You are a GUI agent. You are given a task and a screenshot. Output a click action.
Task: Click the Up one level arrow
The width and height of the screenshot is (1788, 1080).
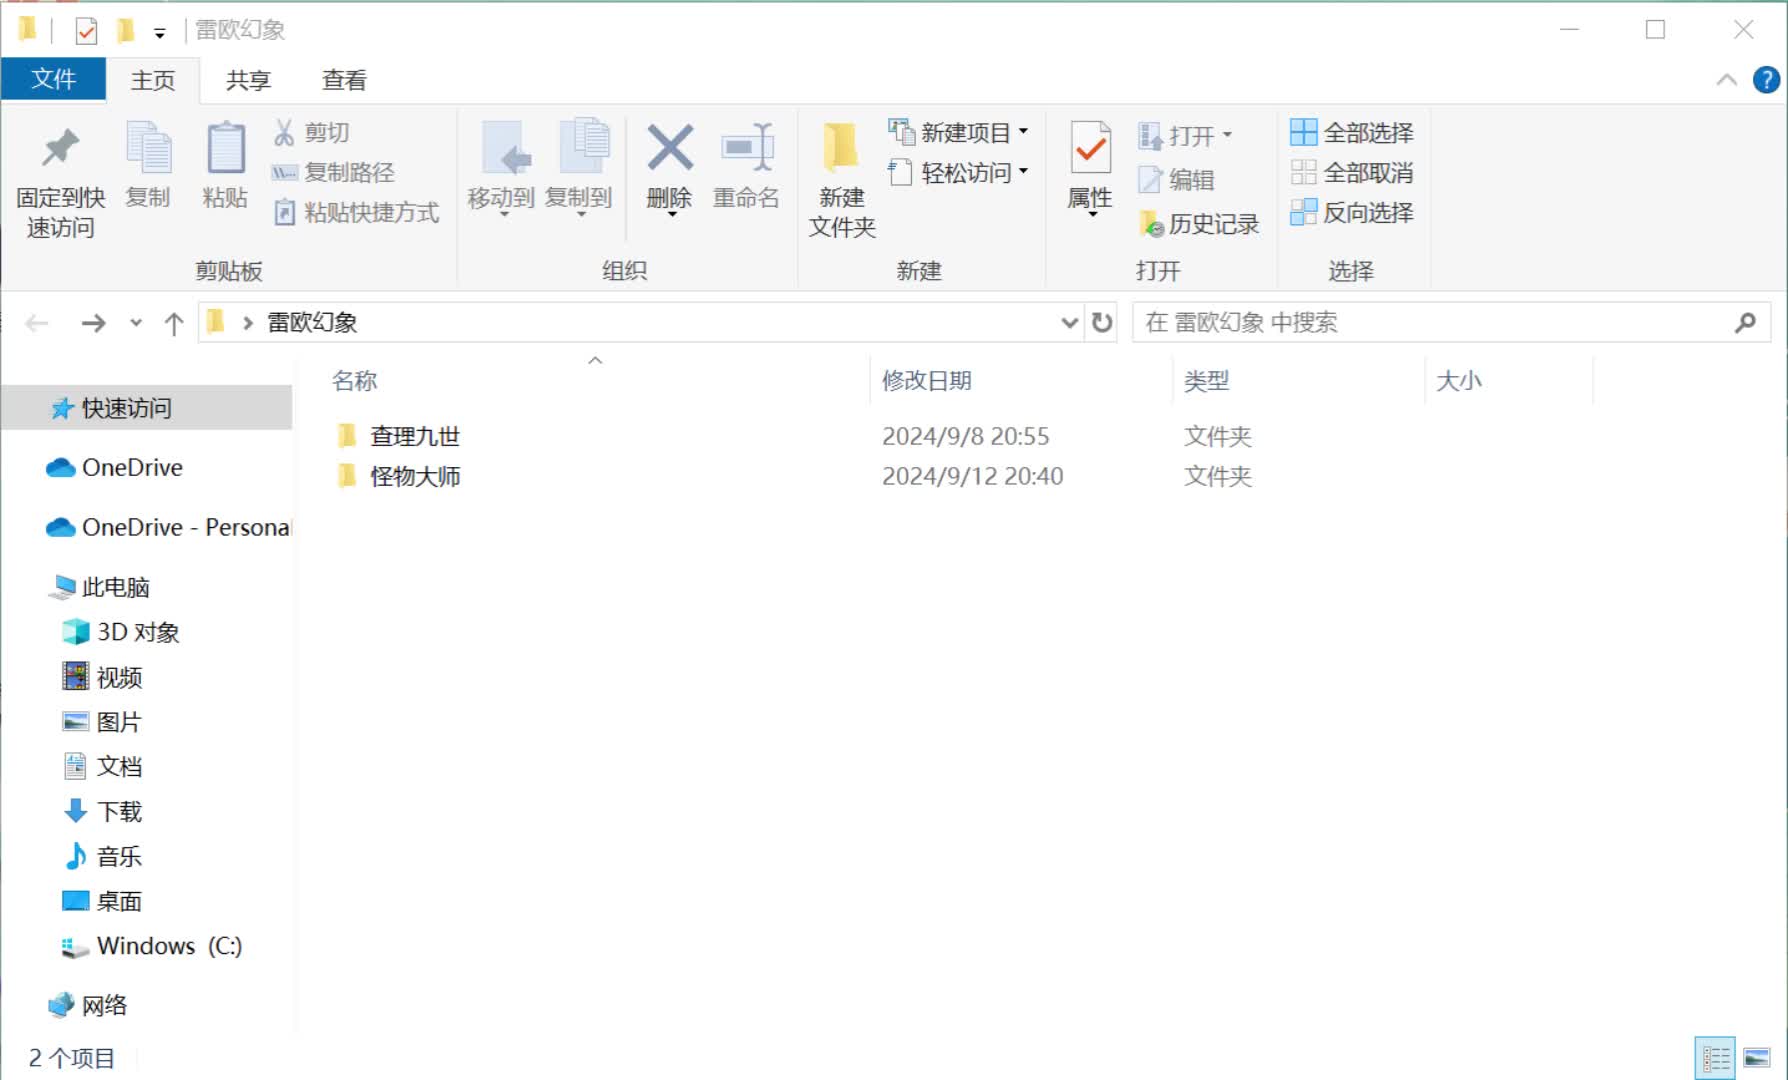[174, 323]
